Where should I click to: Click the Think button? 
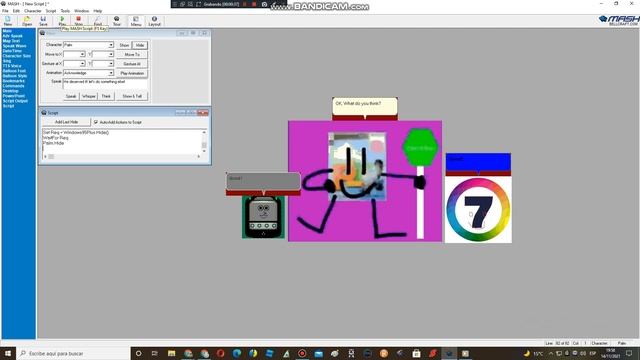106,96
